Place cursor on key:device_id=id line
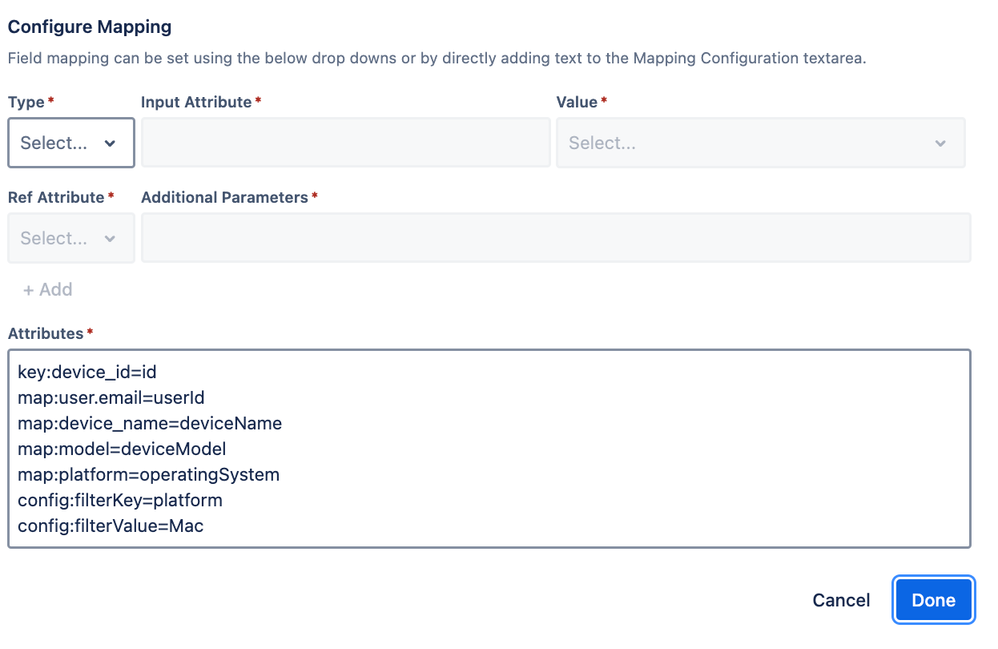The width and height of the screenshot is (998, 649). (87, 372)
